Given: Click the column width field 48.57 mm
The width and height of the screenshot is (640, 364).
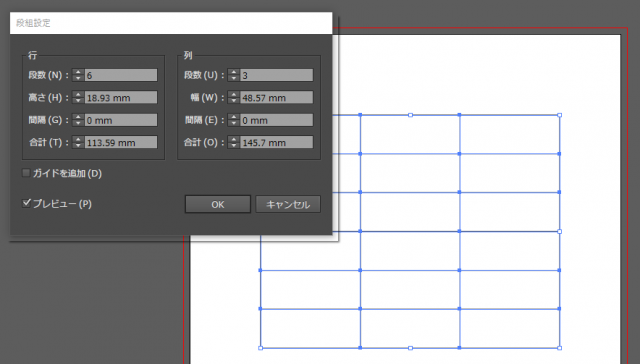Looking at the screenshot, I should [x=277, y=98].
